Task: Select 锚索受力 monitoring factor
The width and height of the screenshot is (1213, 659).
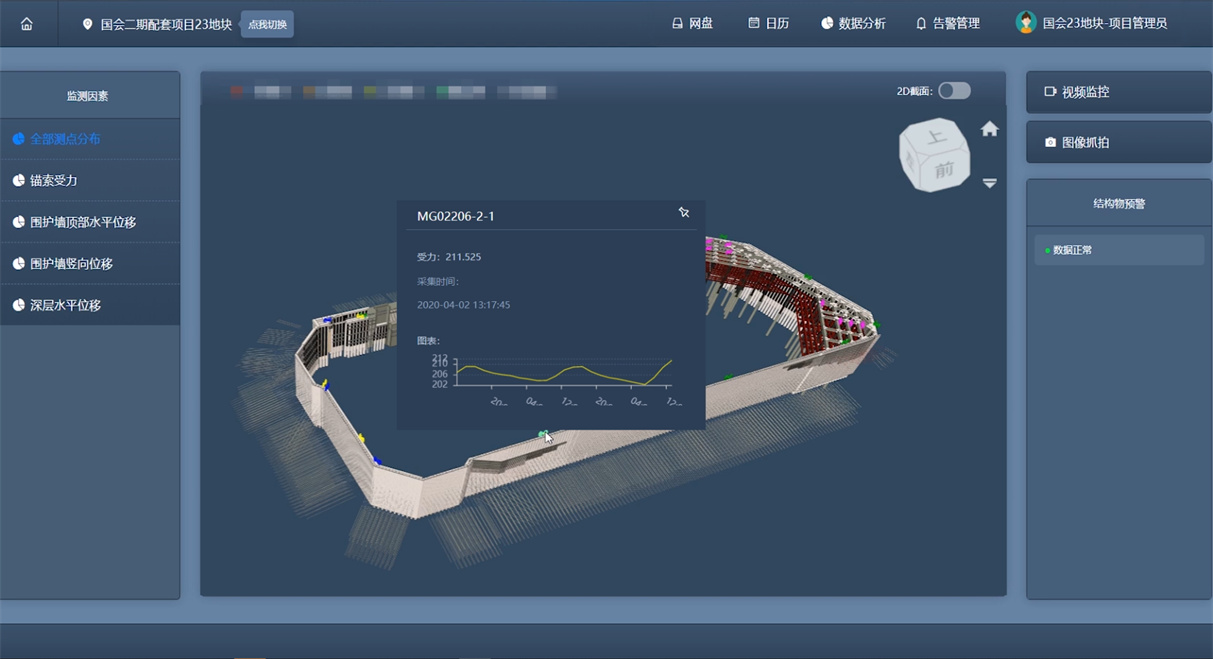Action: point(54,181)
